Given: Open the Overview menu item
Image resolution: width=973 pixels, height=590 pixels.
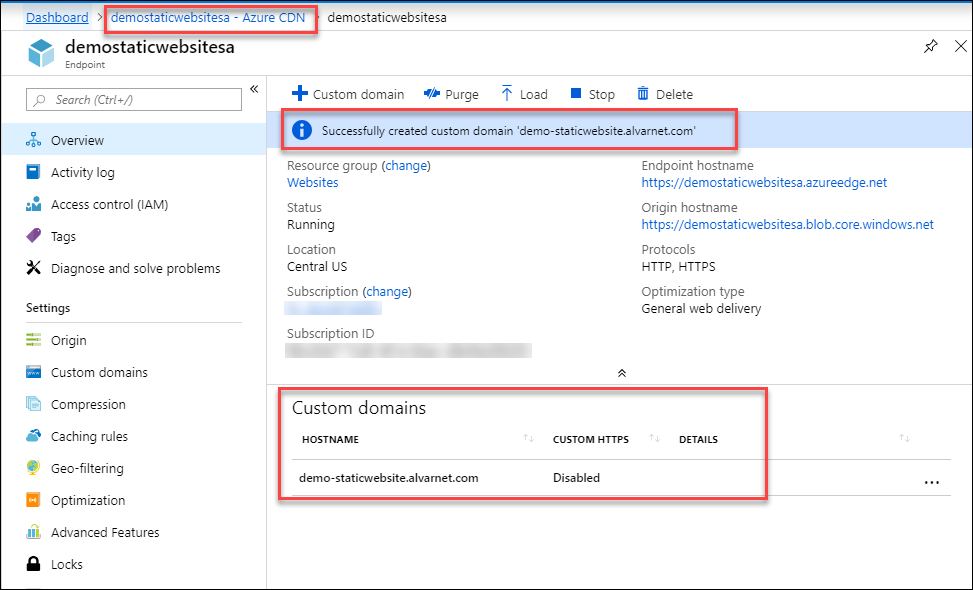Looking at the screenshot, I should click(x=133, y=140).
